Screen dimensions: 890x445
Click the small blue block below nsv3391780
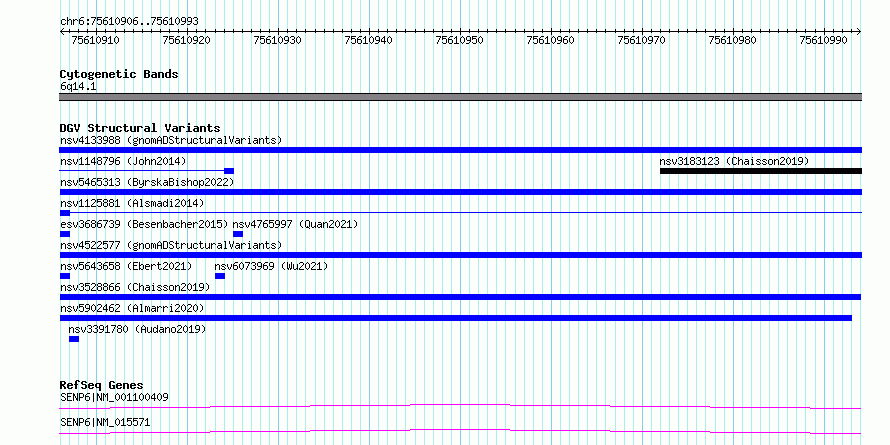74,339
